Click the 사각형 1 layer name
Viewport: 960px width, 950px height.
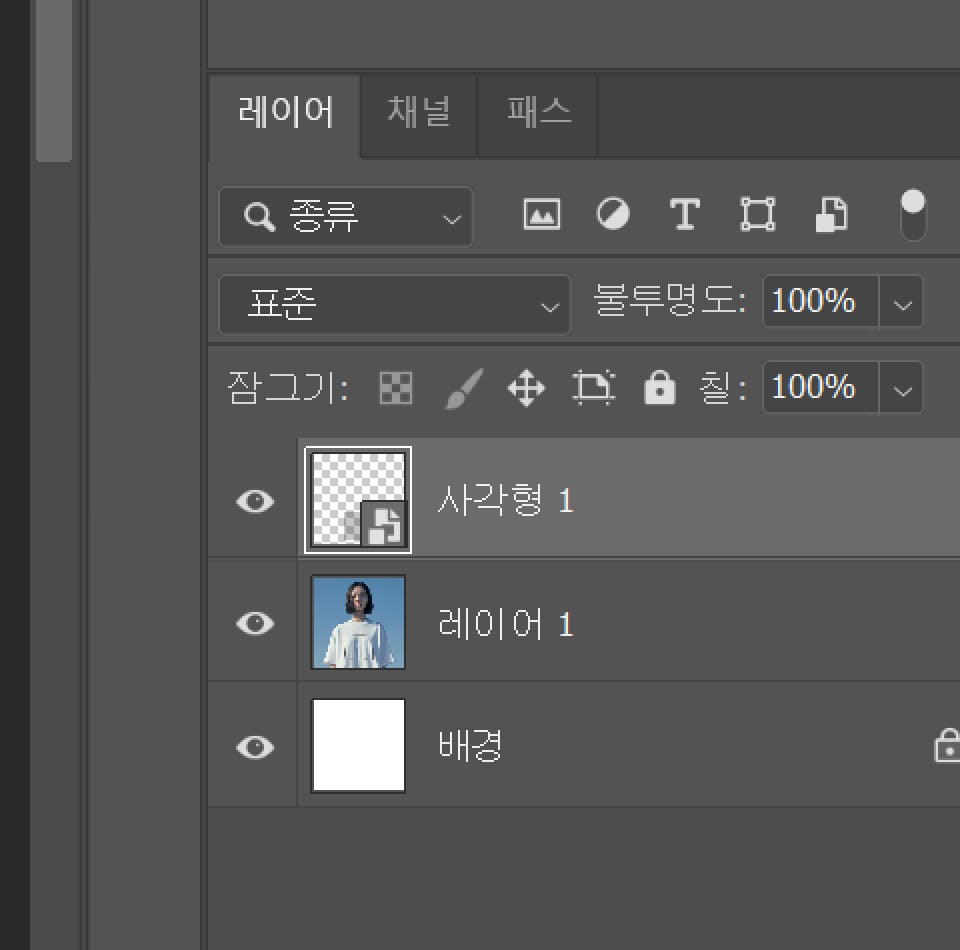tap(506, 500)
